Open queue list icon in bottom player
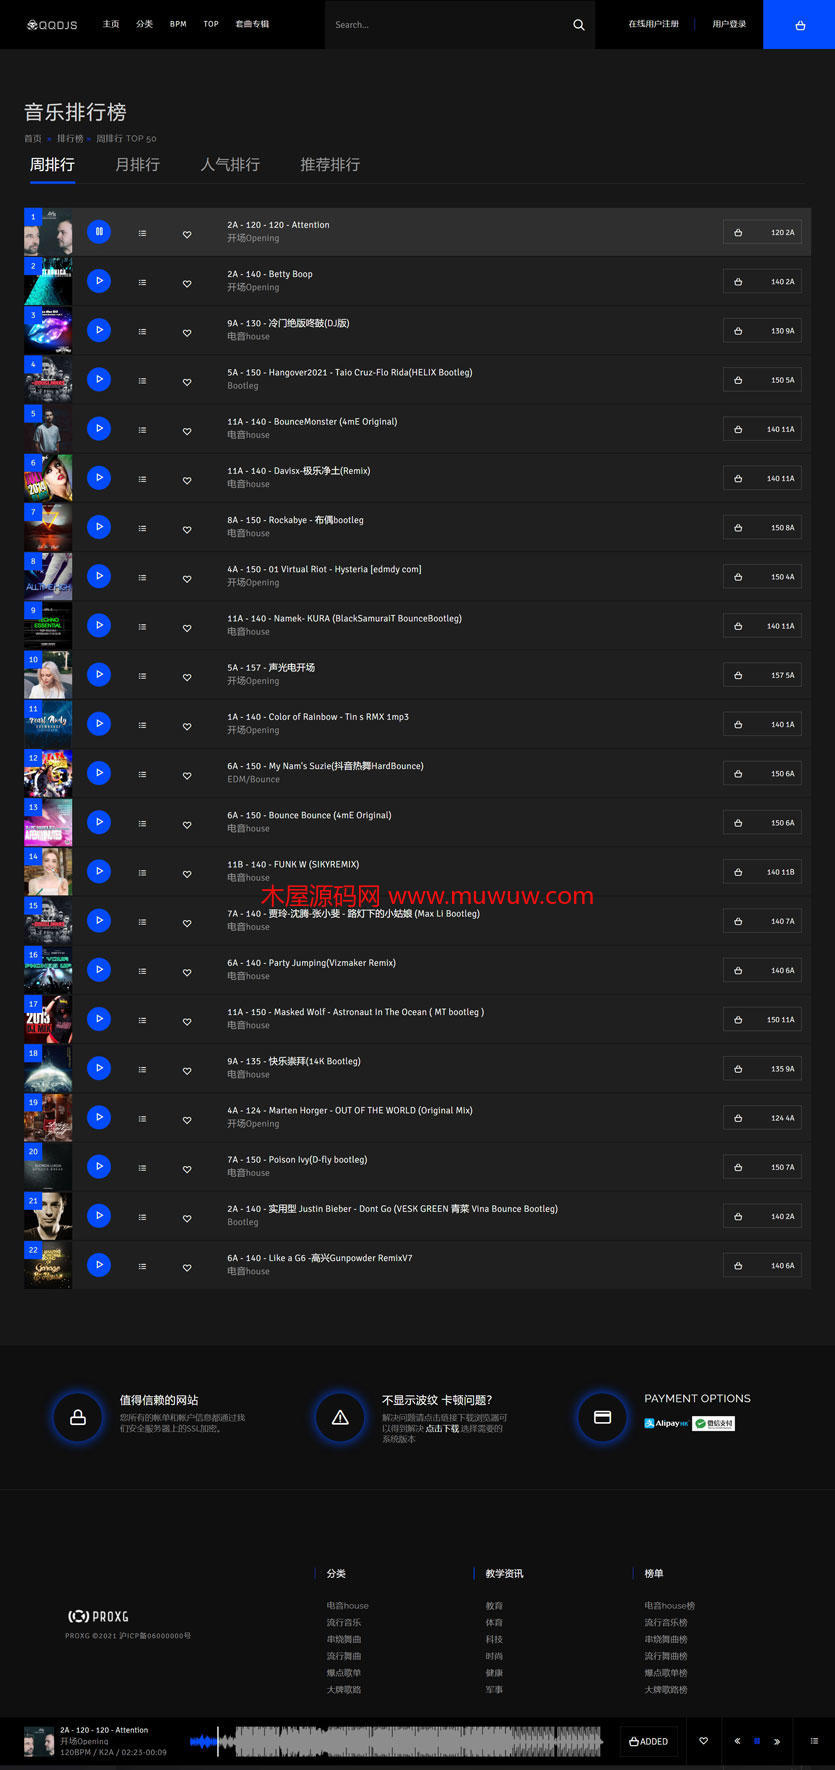 click(814, 1741)
